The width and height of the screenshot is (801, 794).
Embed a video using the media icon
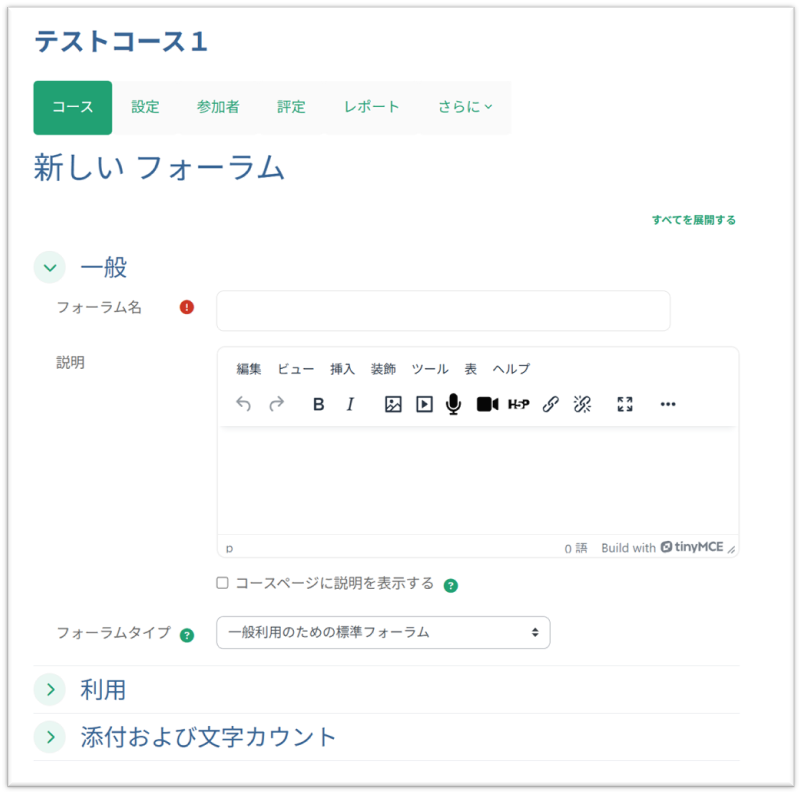click(x=422, y=404)
